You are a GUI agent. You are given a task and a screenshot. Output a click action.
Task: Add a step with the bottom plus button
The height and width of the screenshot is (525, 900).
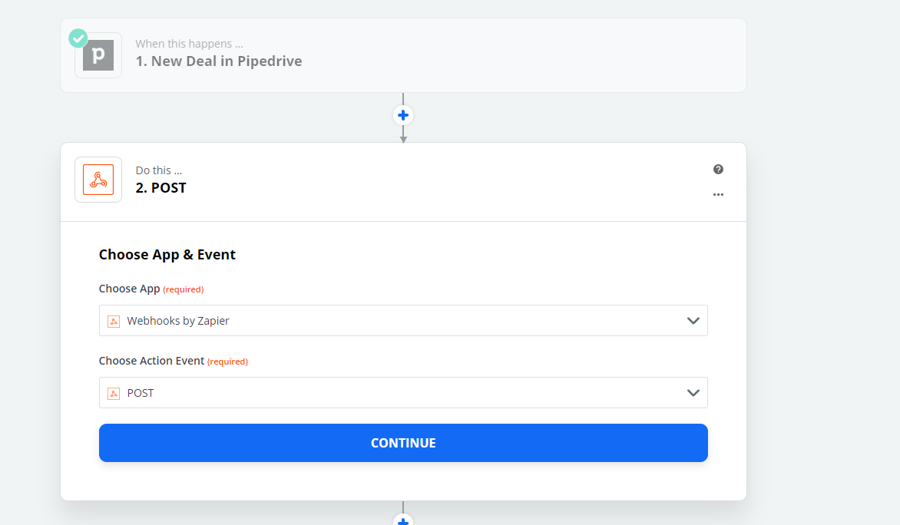(x=403, y=520)
